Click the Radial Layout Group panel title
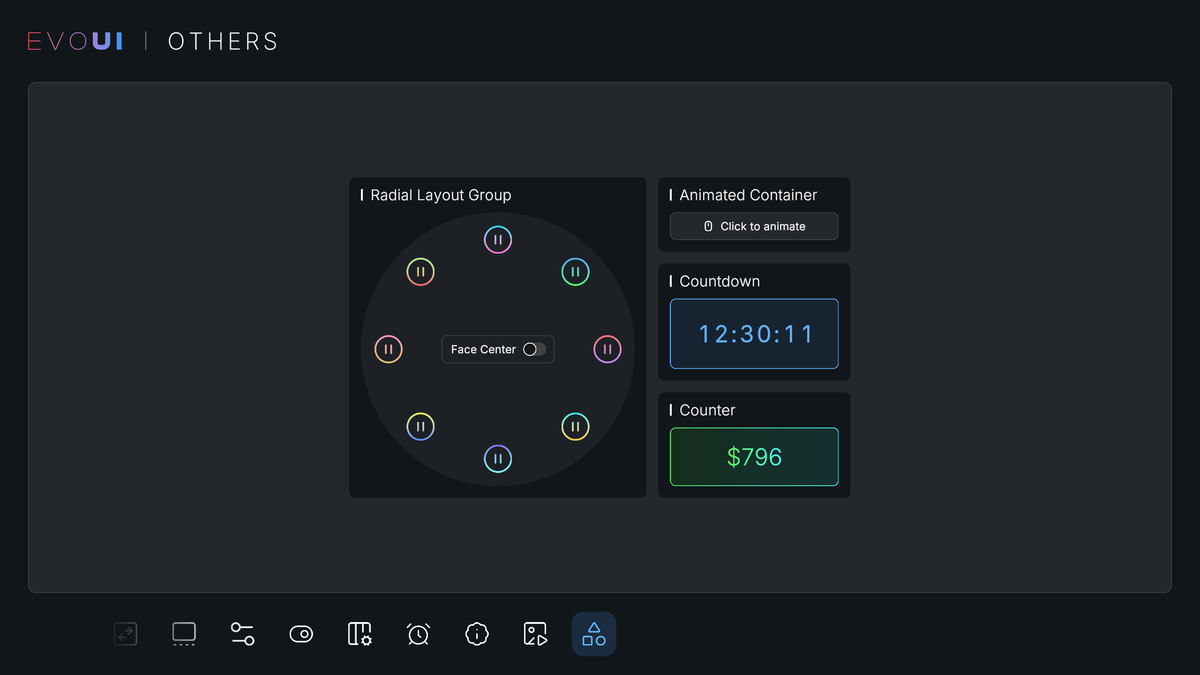Screen dimensions: 1200x675 tap(439, 195)
